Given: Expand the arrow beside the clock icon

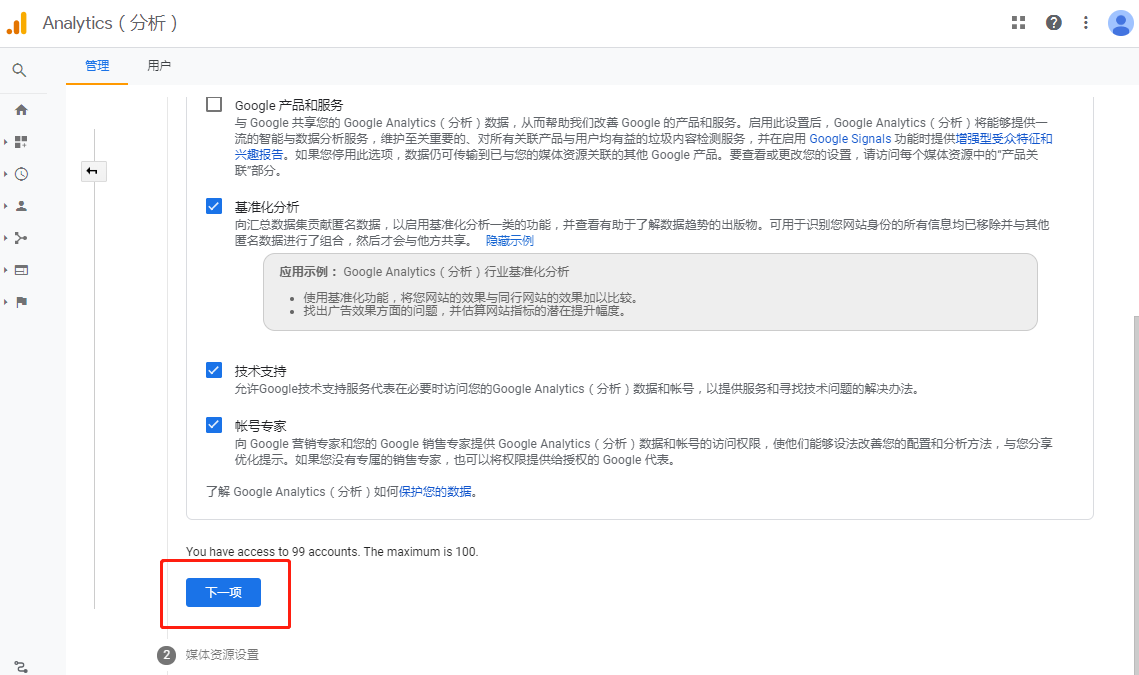Looking at the screenshot, I should [6, 174].
